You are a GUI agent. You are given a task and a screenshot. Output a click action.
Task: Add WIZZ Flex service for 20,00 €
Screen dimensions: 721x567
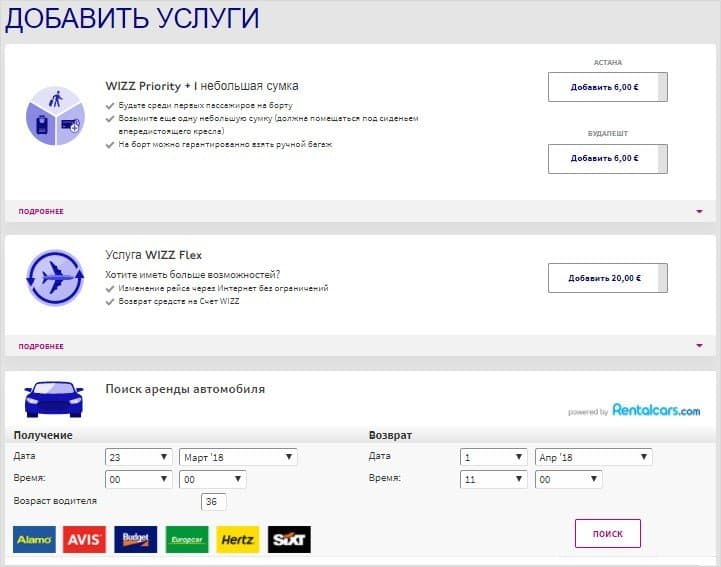(x=608, y=278)
